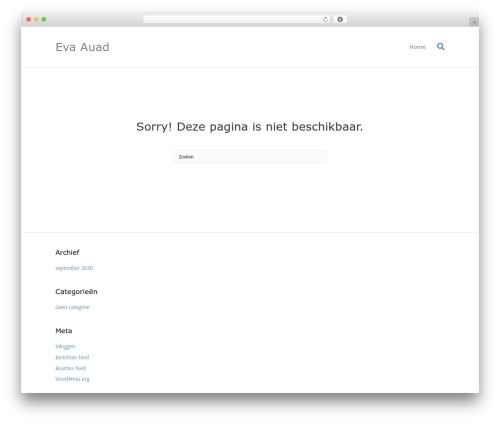
Task: Open the search magnifier icon in header
Action: (x=440, y=47)
